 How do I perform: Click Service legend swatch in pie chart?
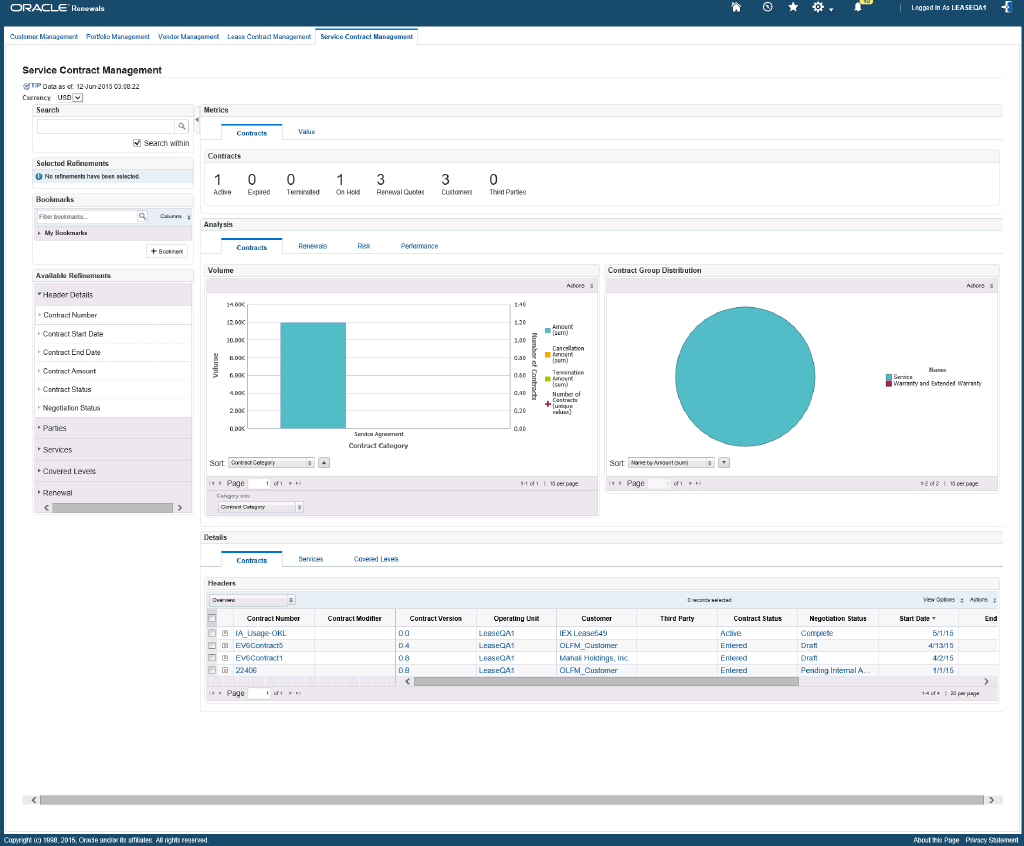click(889, 377)
